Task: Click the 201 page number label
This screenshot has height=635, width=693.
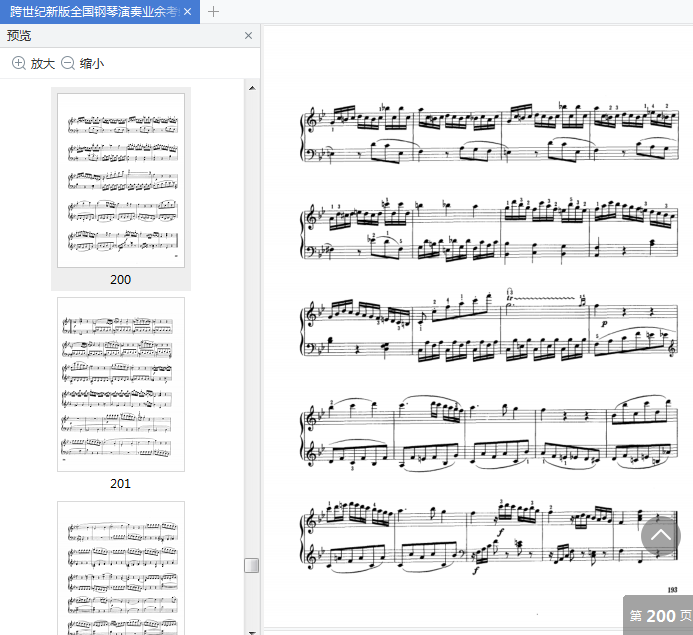Action: click(121, 484)
